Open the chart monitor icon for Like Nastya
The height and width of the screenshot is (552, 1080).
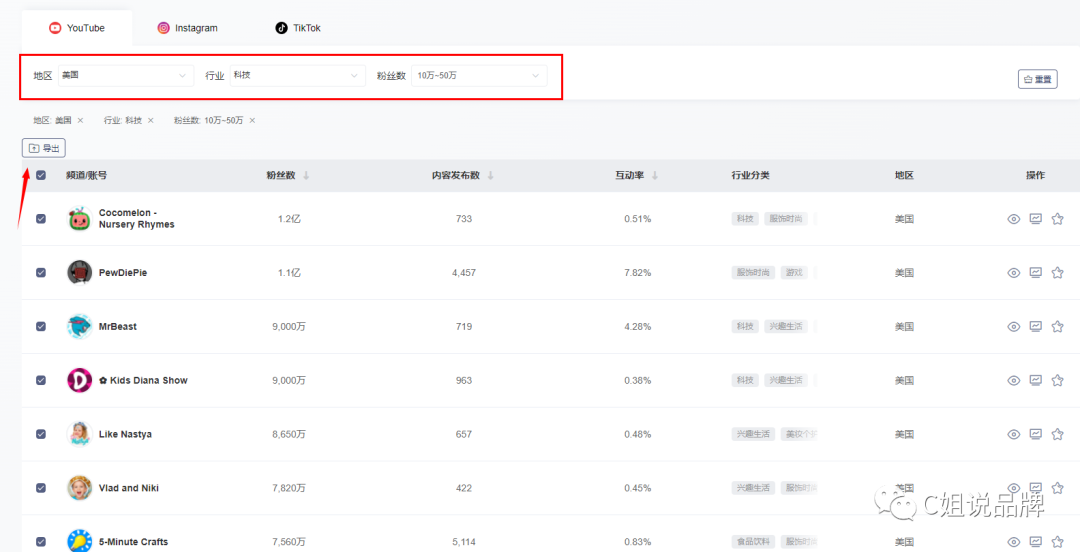tap(1035, 435)
